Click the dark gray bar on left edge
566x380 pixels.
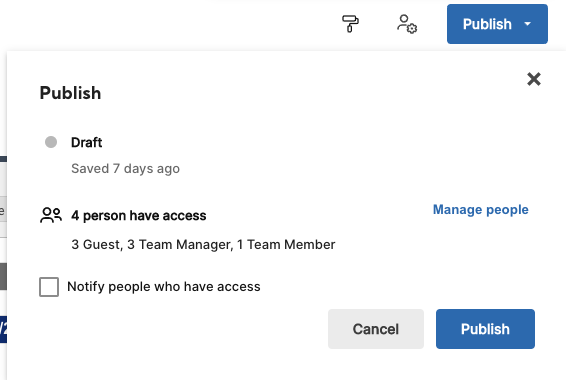click(x=3, y=276)
